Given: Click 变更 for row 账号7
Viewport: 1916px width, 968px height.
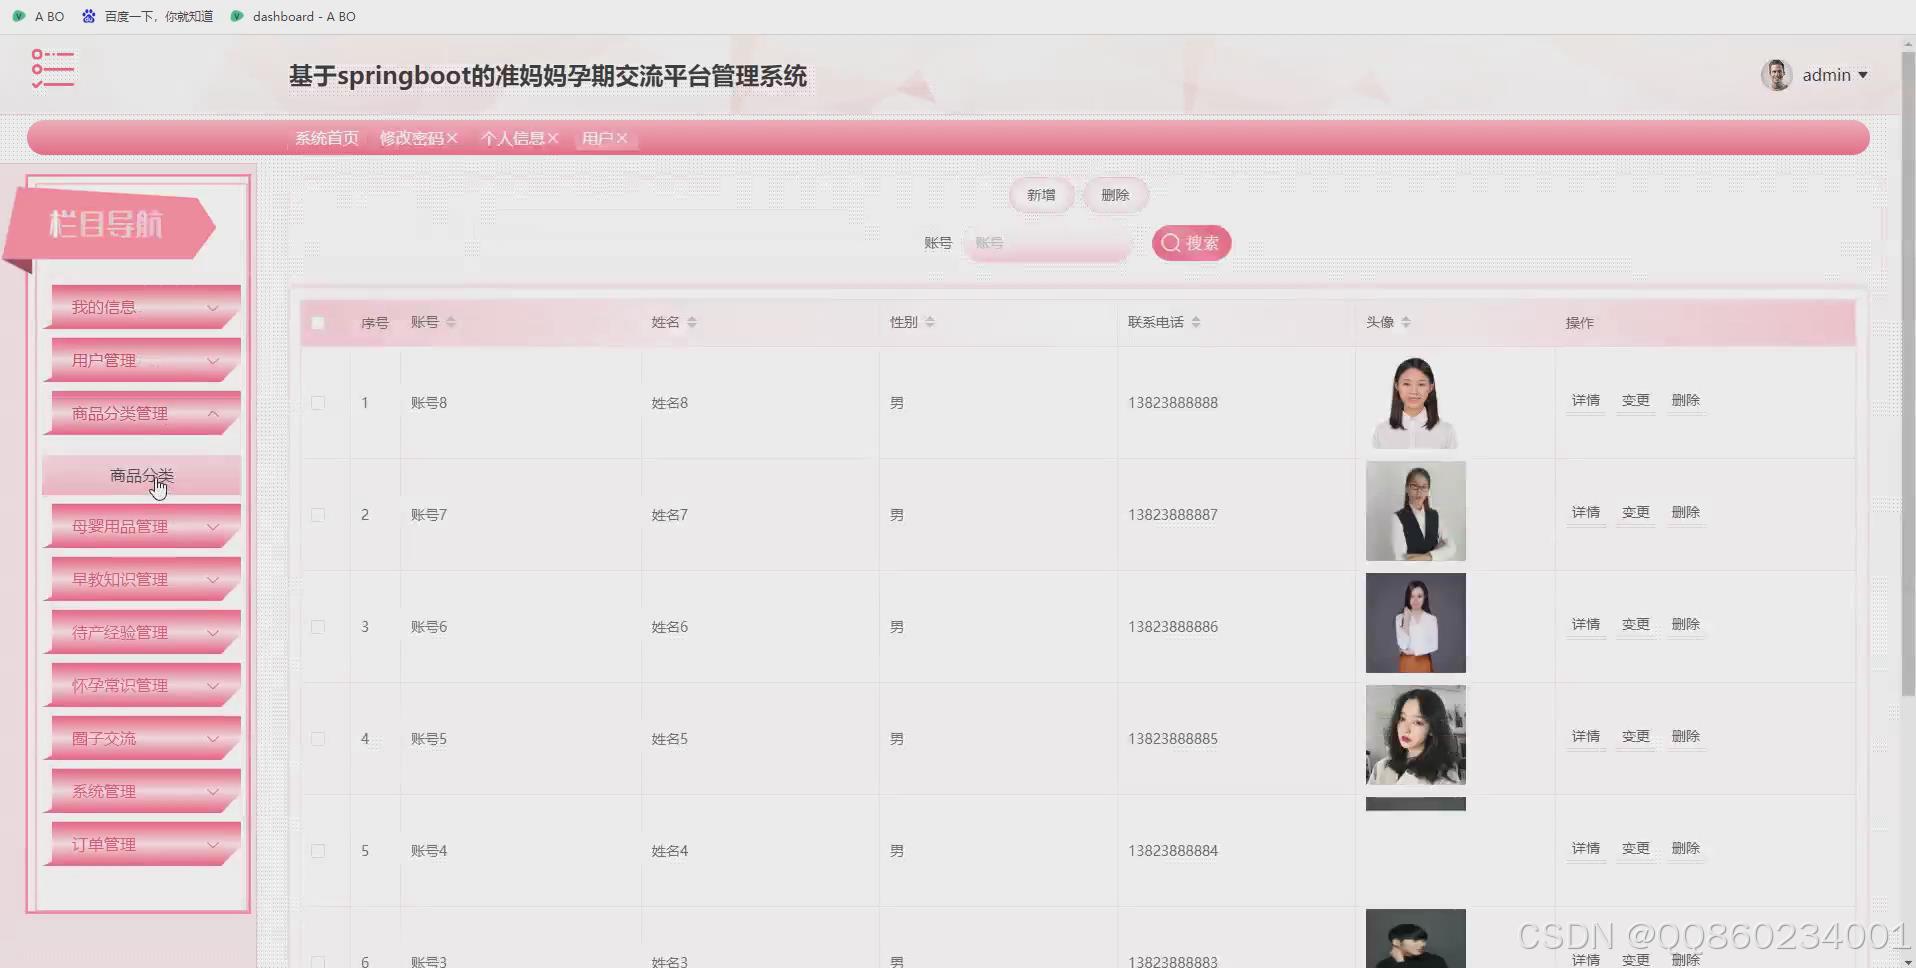Looking at the screenshot, I should [x=1636, y=513].
